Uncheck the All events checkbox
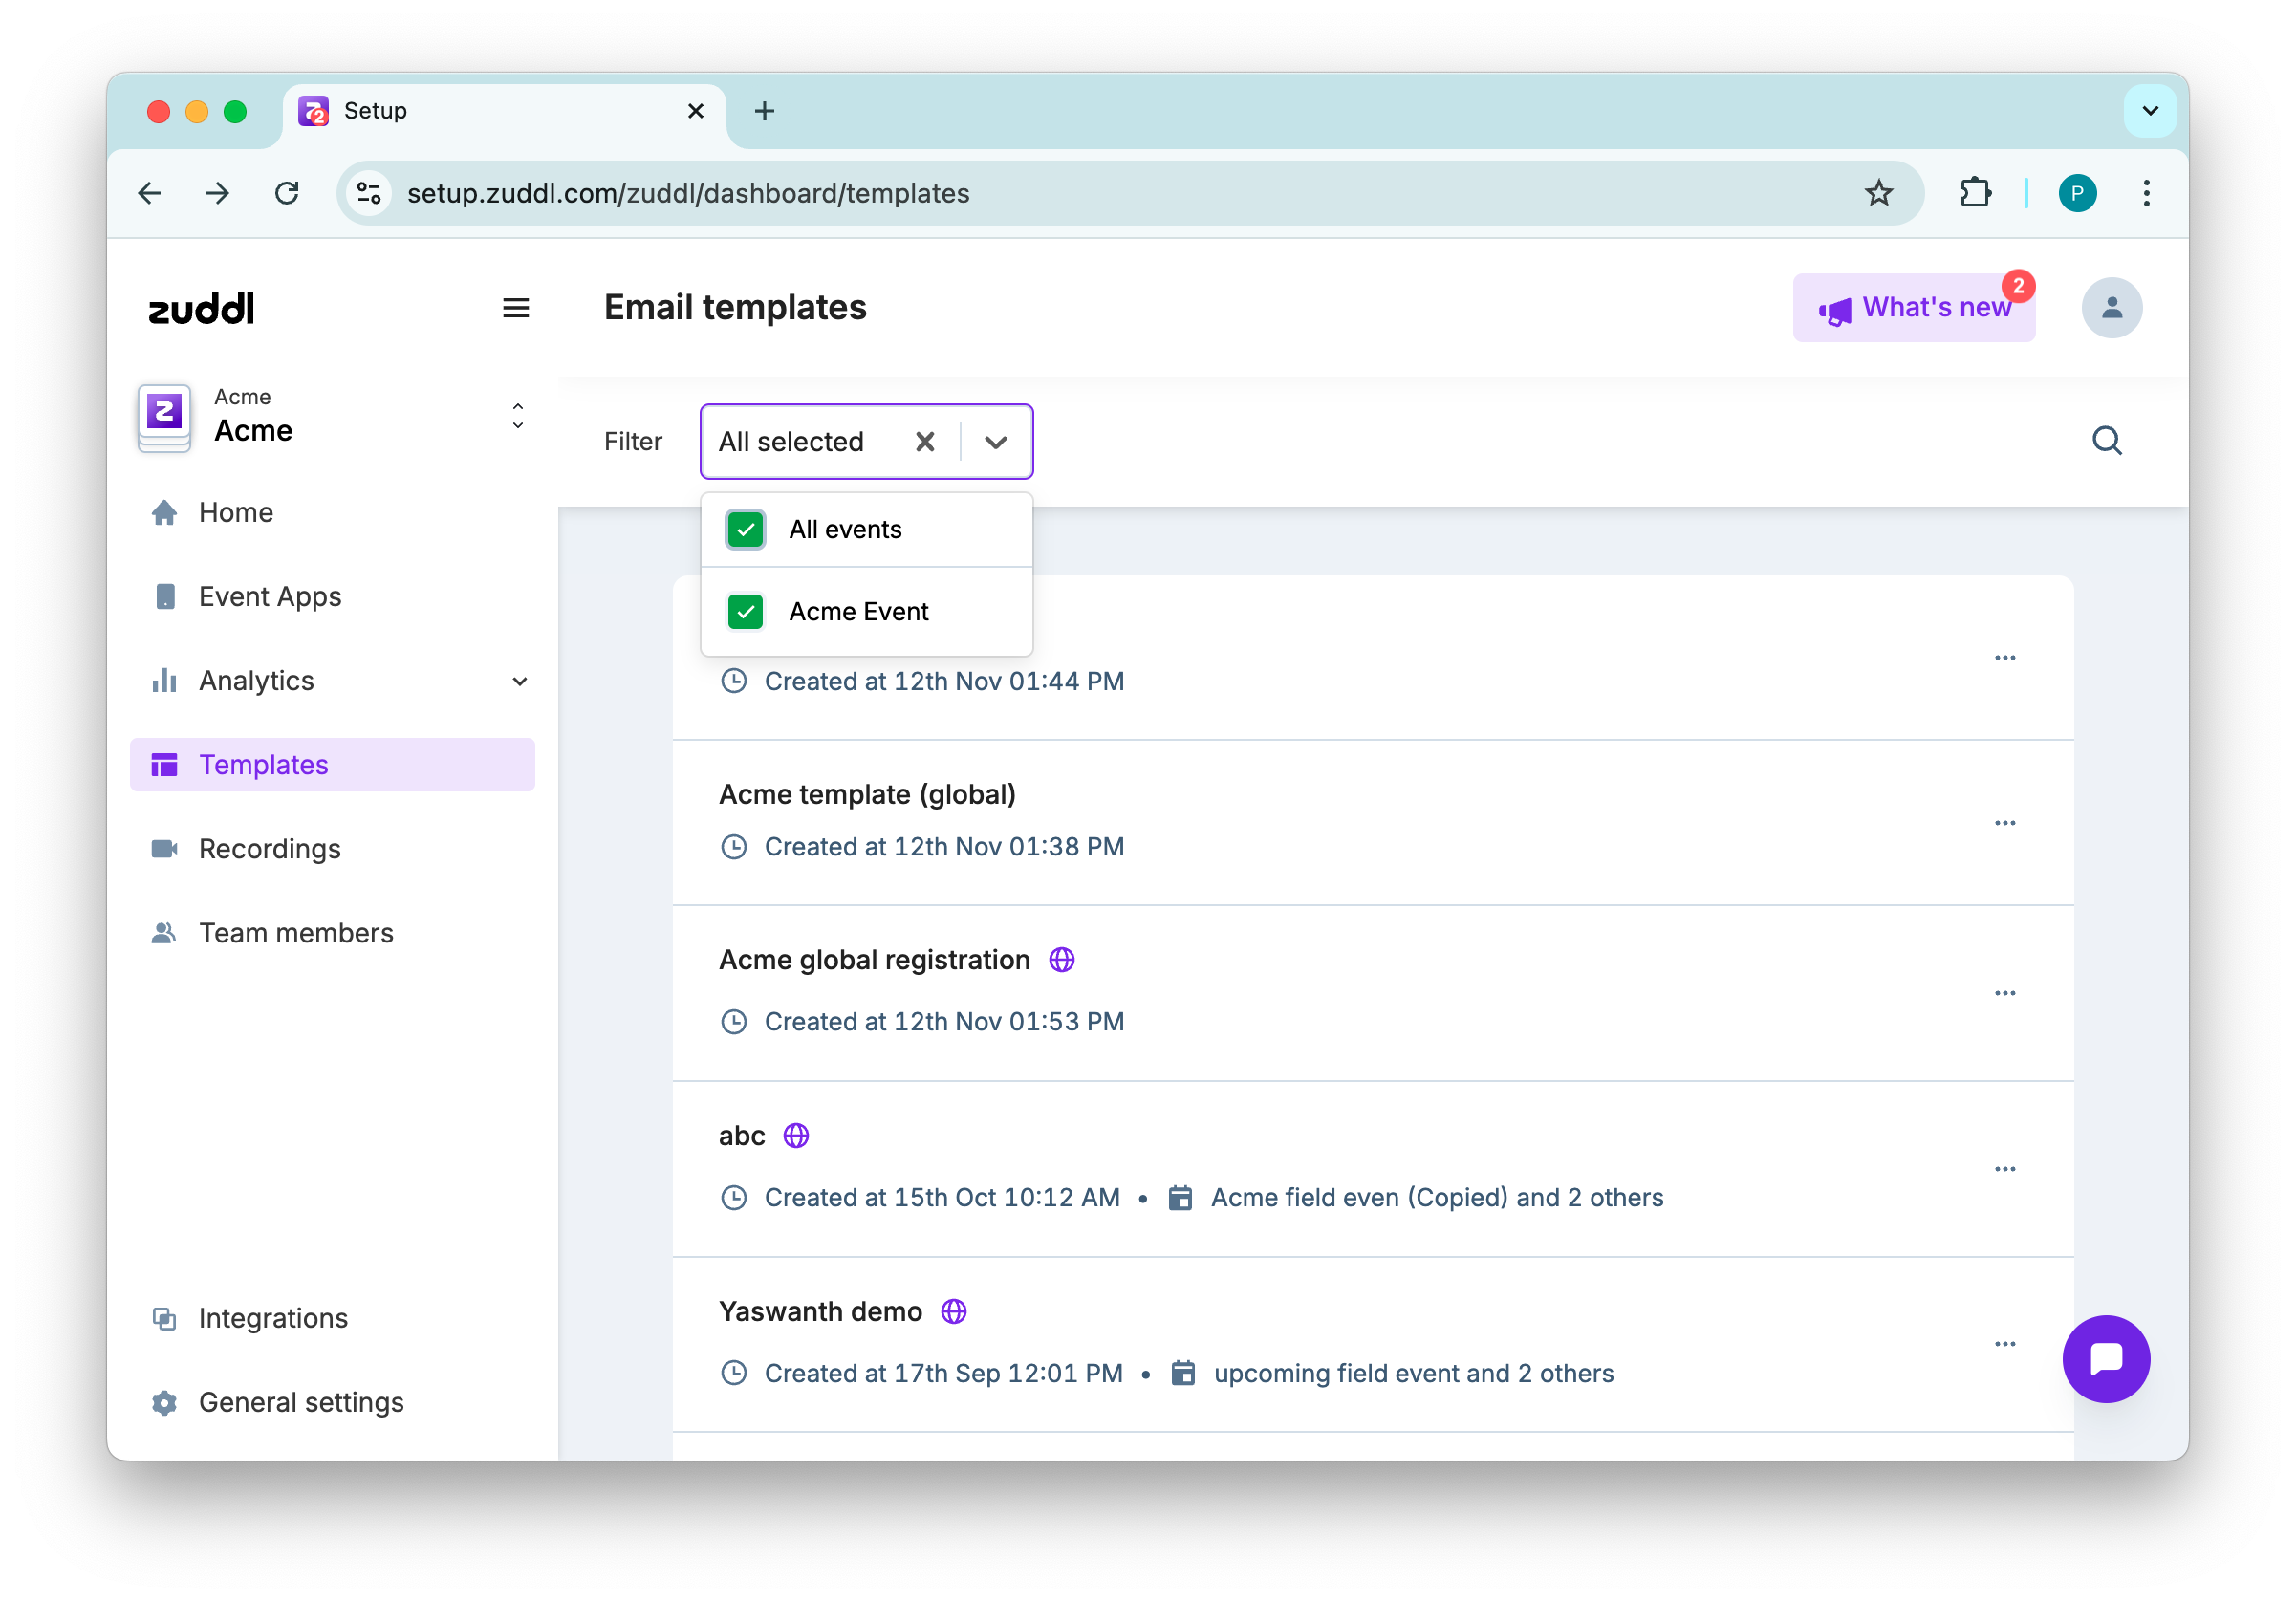The height and width of the screenshot is (1602, 2296). tap(745, 529)
